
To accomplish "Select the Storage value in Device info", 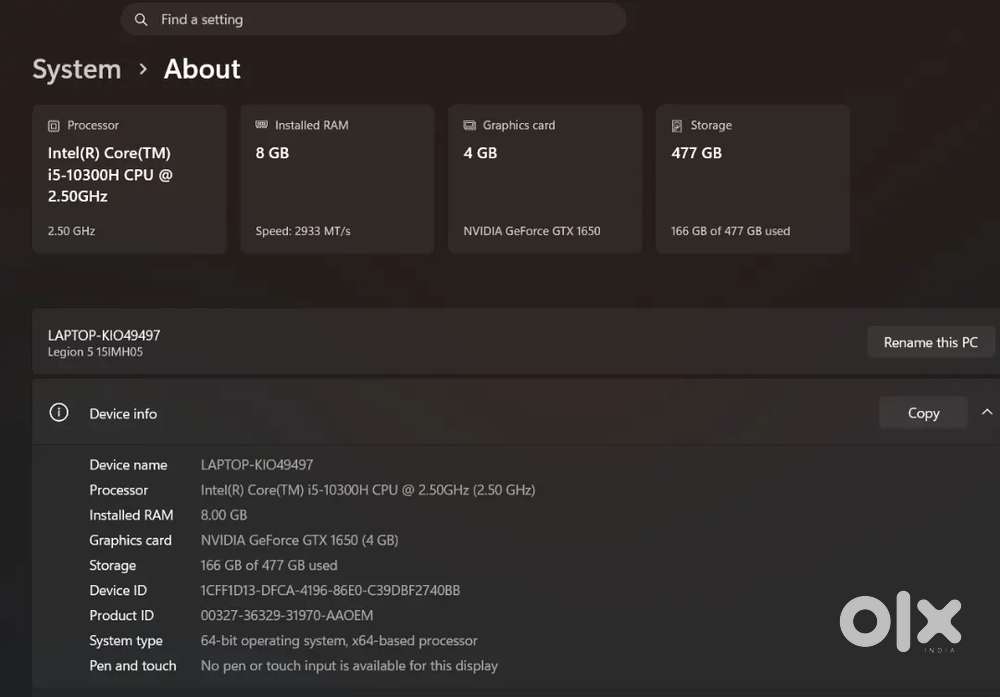I will click(269, 565).
